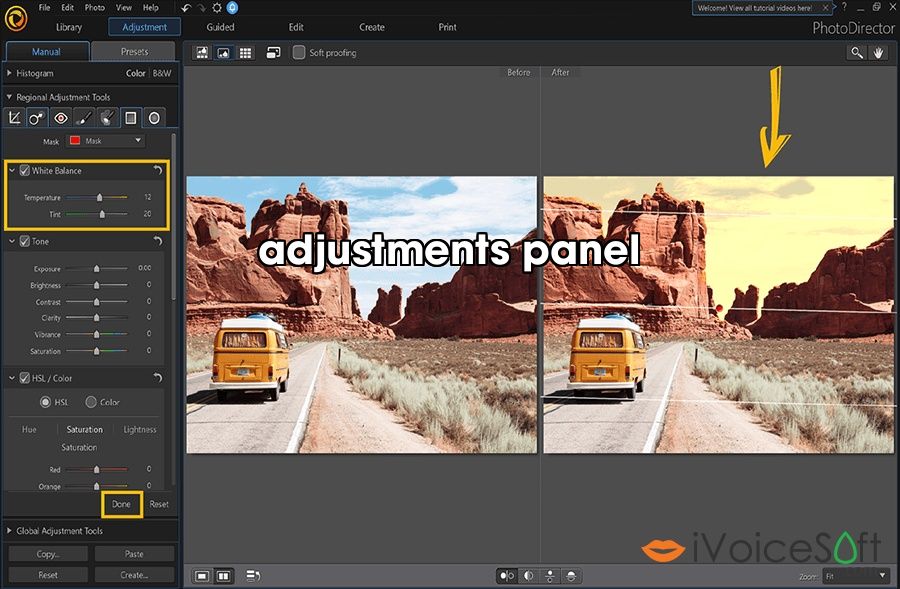Click the Copy... button
This screenshot has height=589, width=900.
pos(48,554)
